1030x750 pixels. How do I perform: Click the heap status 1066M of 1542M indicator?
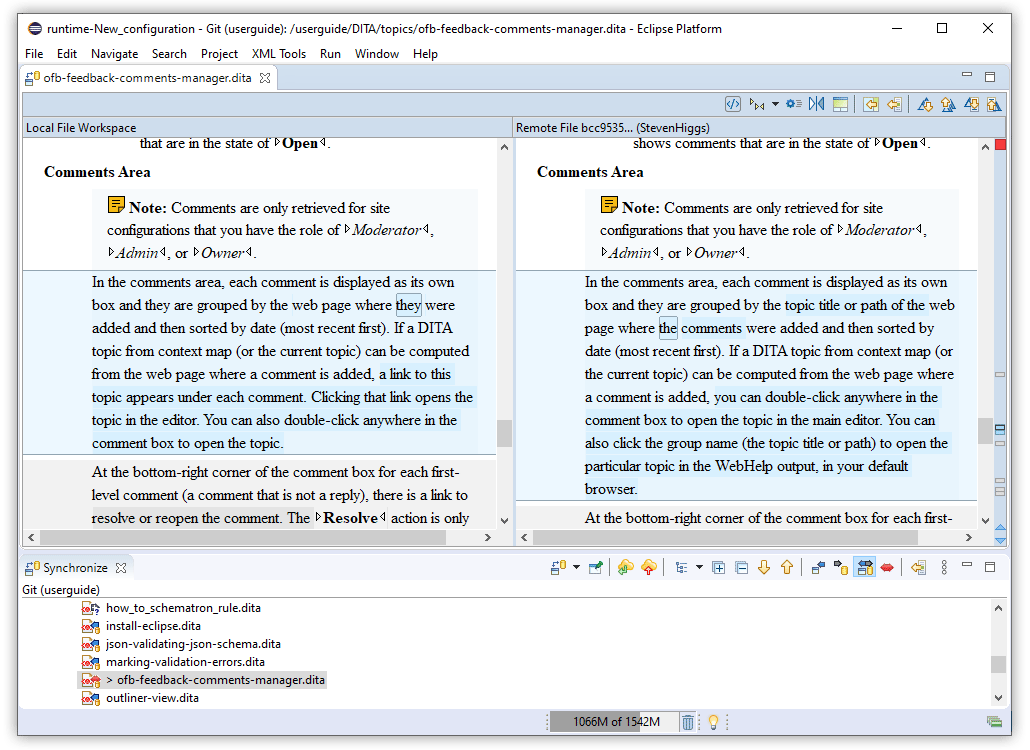[615, 722]
